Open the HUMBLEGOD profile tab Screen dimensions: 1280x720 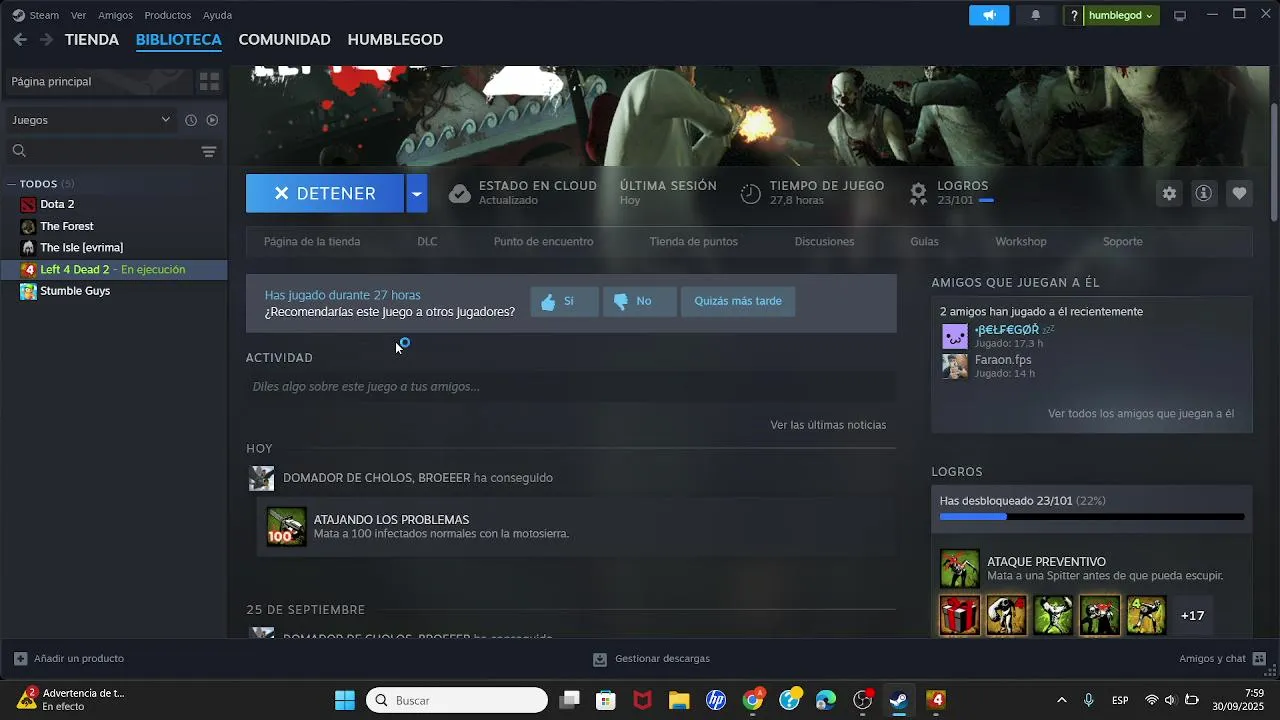395,40
